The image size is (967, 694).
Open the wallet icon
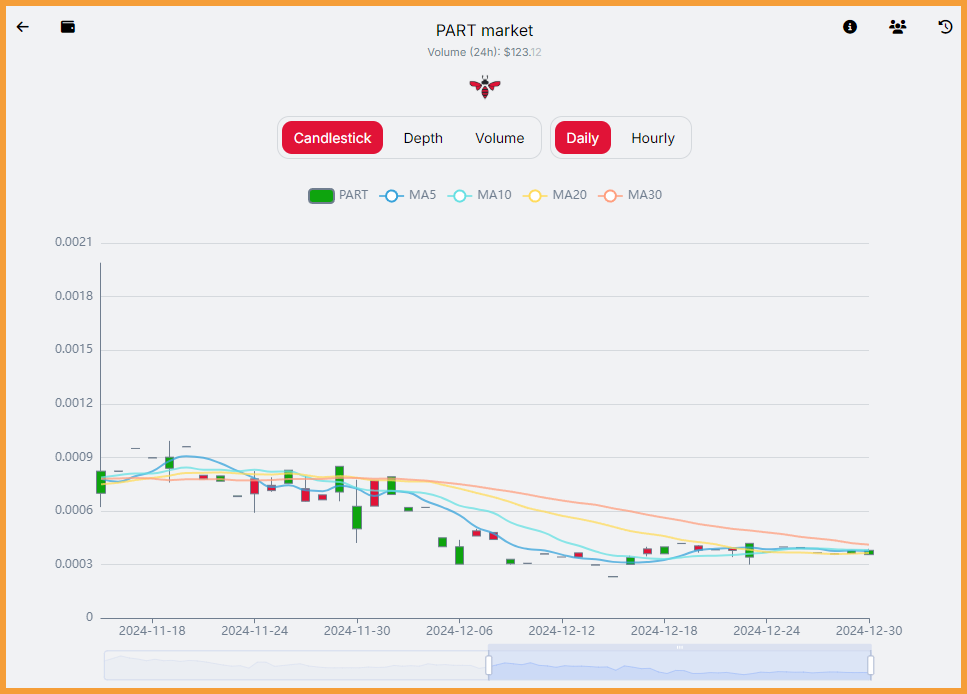coord(68,27)
